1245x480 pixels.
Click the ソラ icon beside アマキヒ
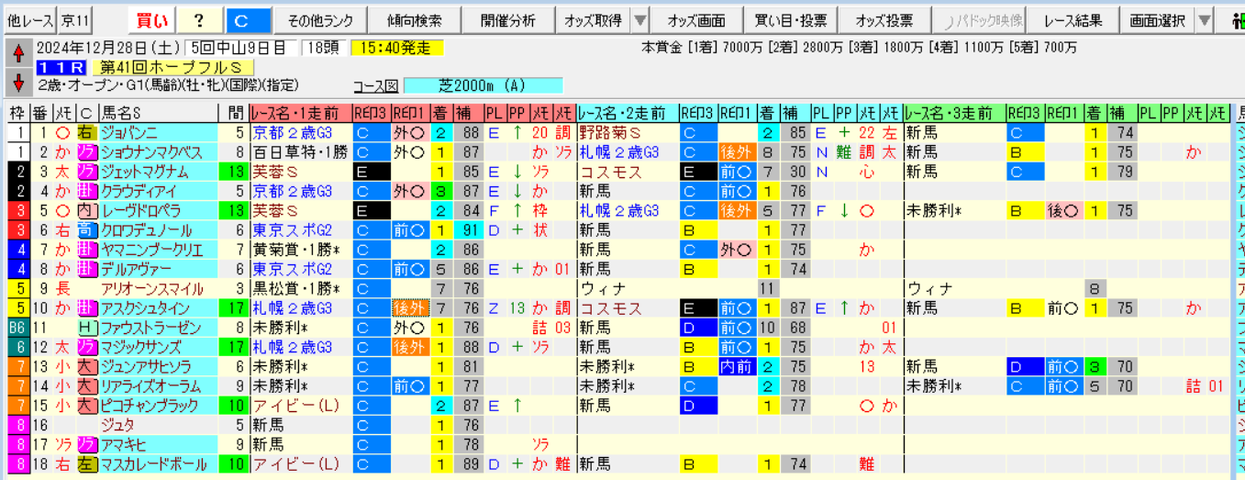pos(86,444)
